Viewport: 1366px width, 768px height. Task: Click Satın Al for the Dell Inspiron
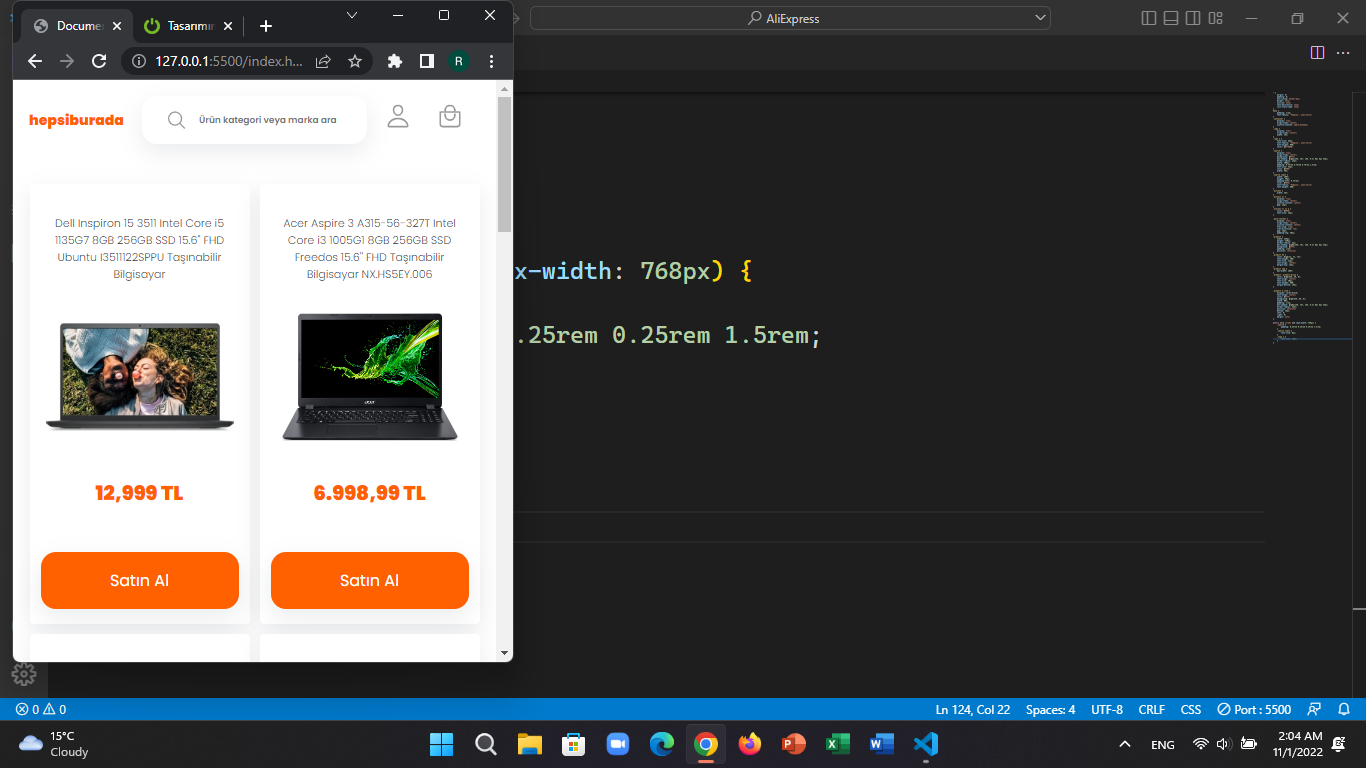[x=140, y=580]
